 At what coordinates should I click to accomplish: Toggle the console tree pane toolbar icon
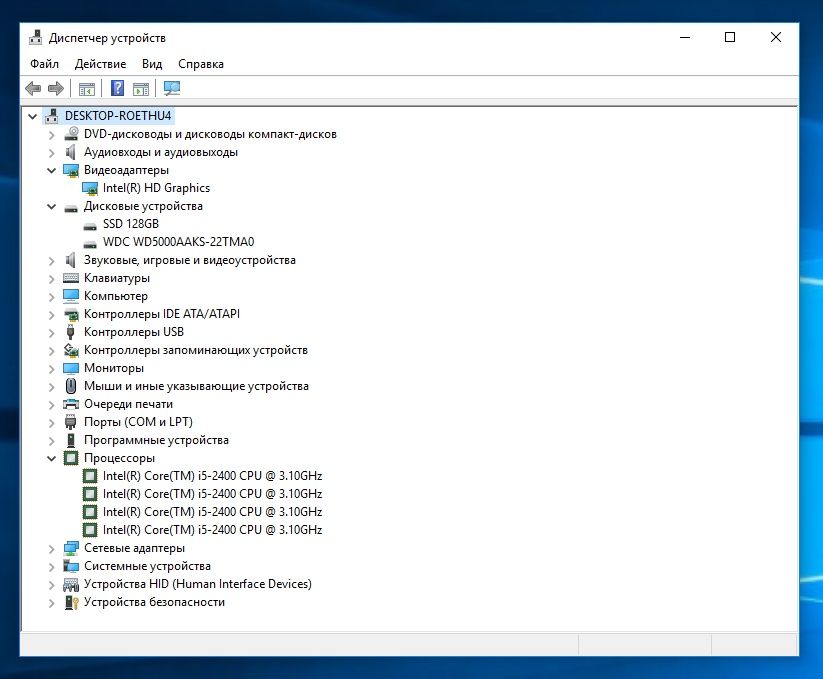point(87,89)
